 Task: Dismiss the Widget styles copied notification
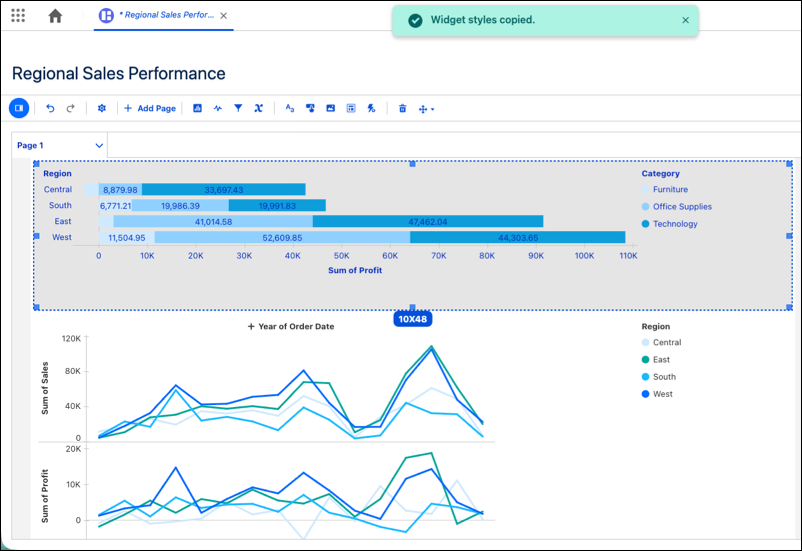[x=685, y=20]
